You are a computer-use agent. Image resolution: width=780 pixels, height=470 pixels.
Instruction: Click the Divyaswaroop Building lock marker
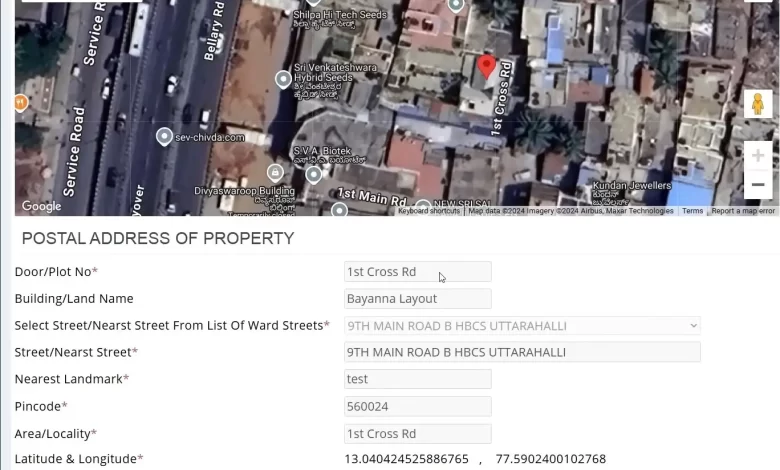(275, 173)
